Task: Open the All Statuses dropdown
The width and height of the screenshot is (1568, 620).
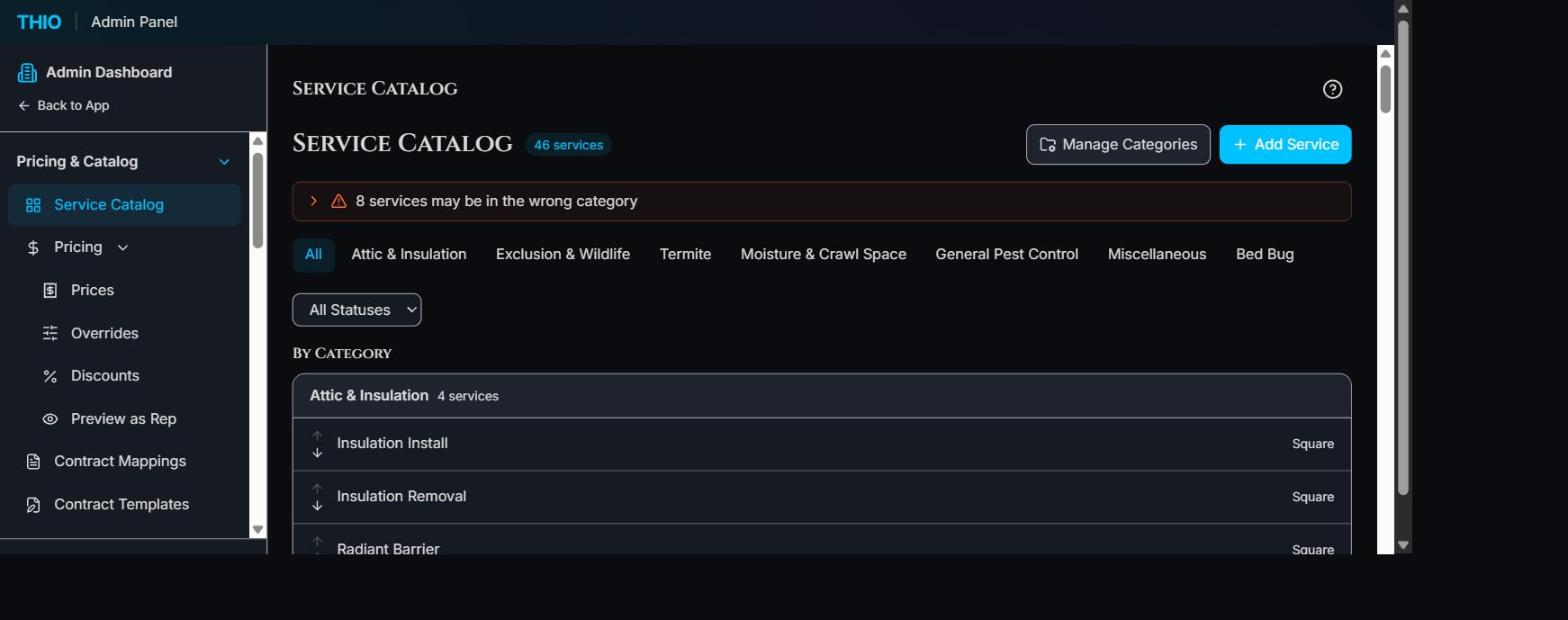Action: [x=357, y=310]
